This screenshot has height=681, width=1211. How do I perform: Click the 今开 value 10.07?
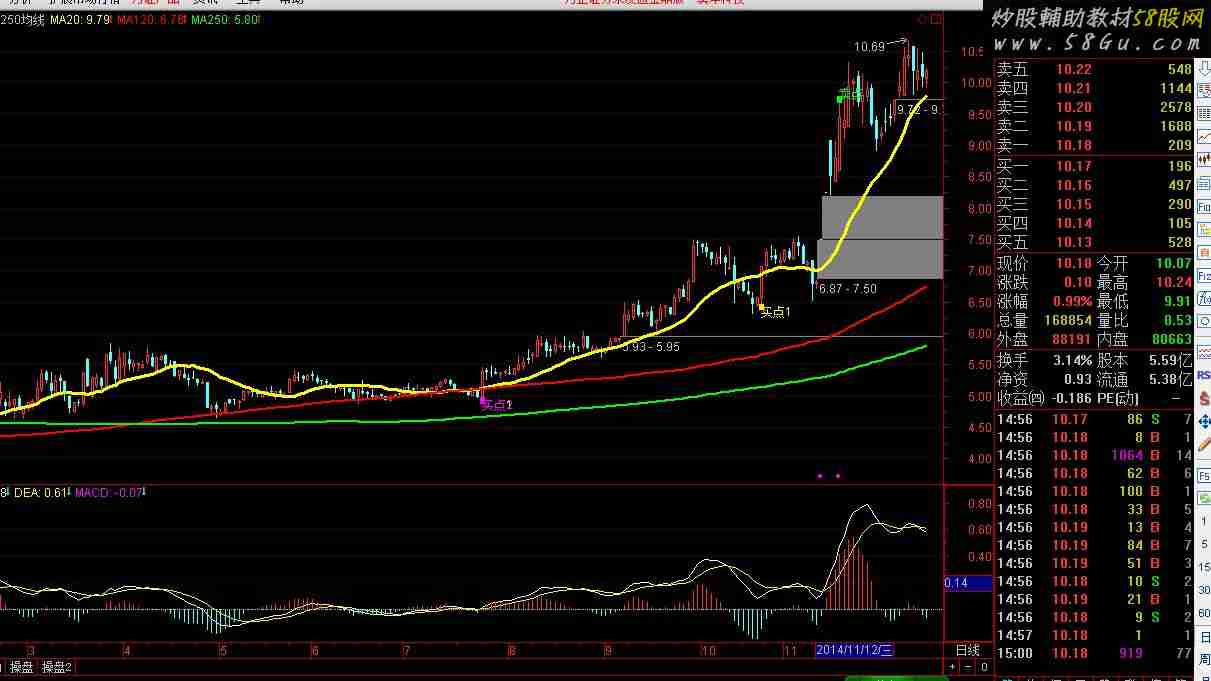[1174, 264]
